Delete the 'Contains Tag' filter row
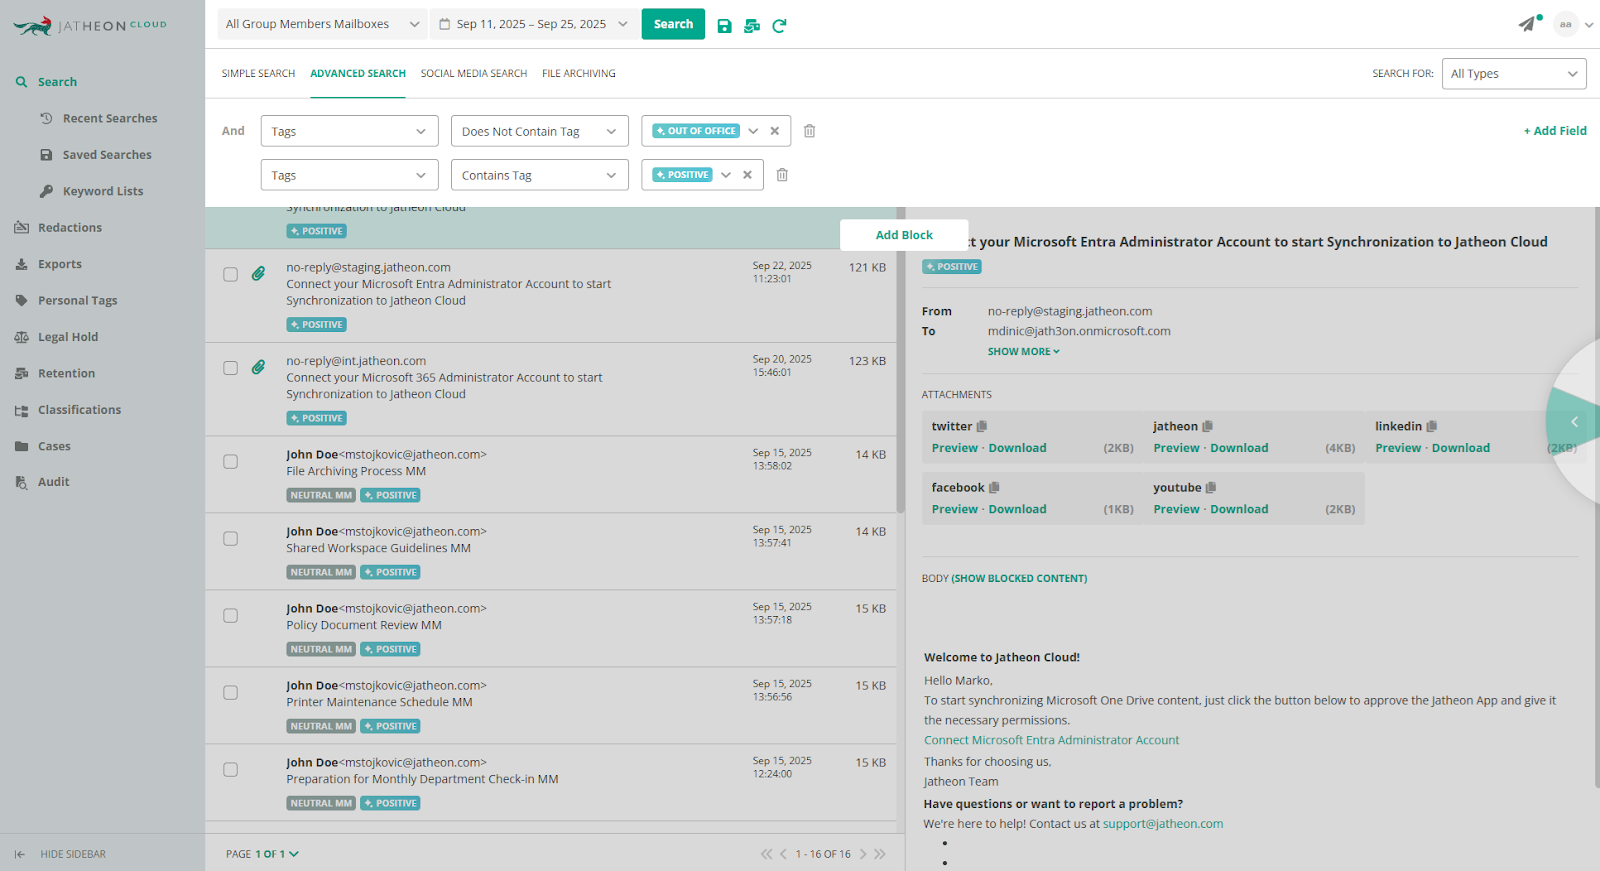1600x871 pixels. (783, 175)
